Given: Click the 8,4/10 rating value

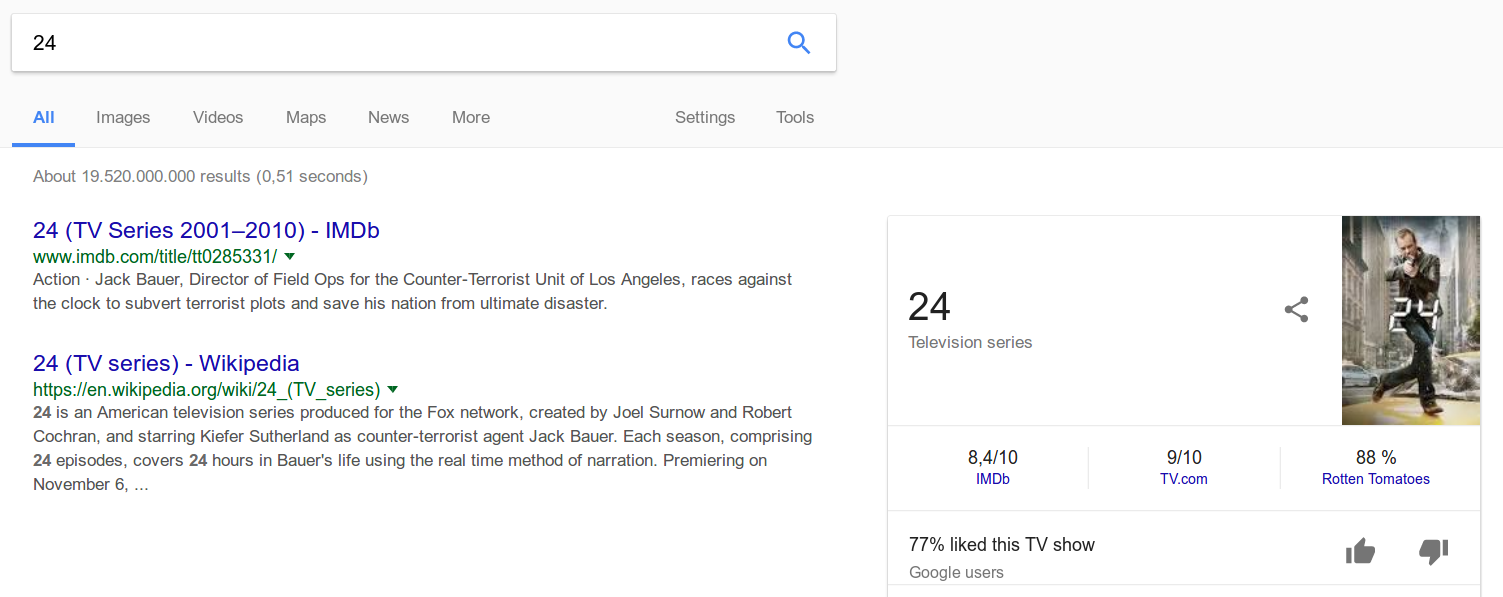Looking at the screenshot, I should click(x=993, y=457).
